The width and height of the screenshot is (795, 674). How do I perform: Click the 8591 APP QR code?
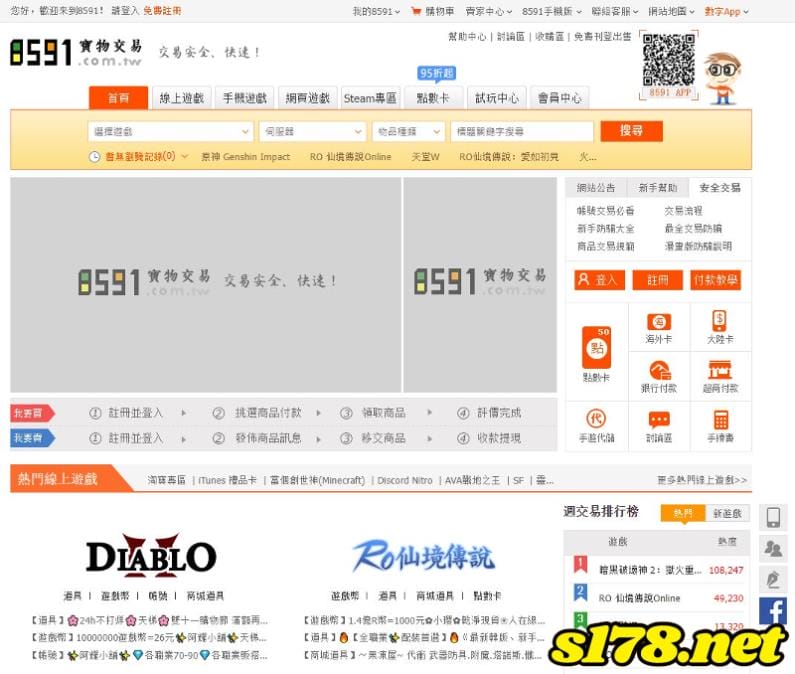[669, 60]
